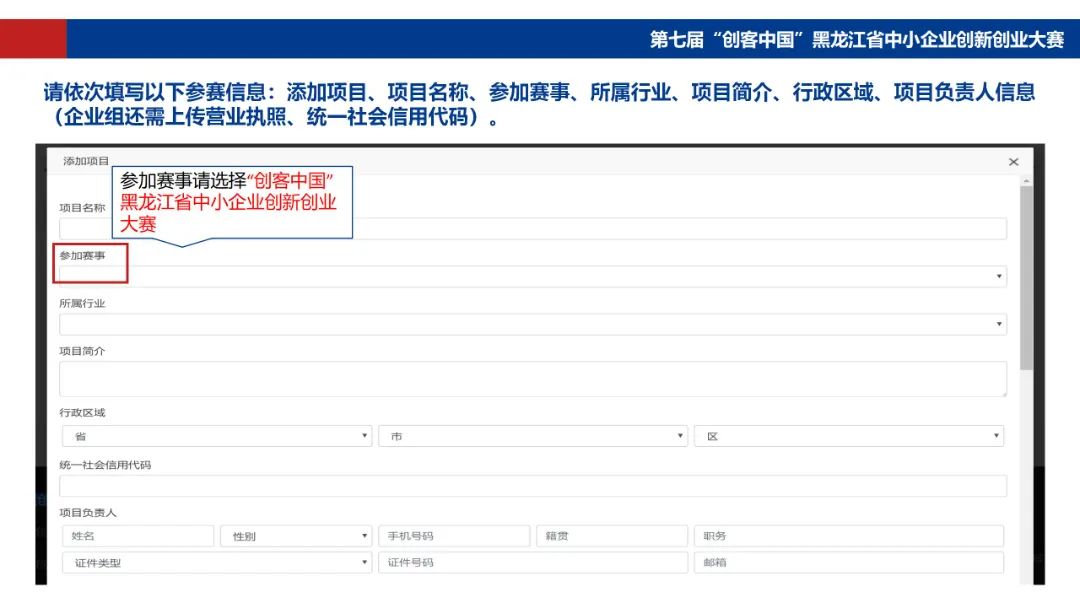Click the 统一社会信用代码 label
Screen dimensions: 1080x607
pyautogui.click(x=105, y=465)
